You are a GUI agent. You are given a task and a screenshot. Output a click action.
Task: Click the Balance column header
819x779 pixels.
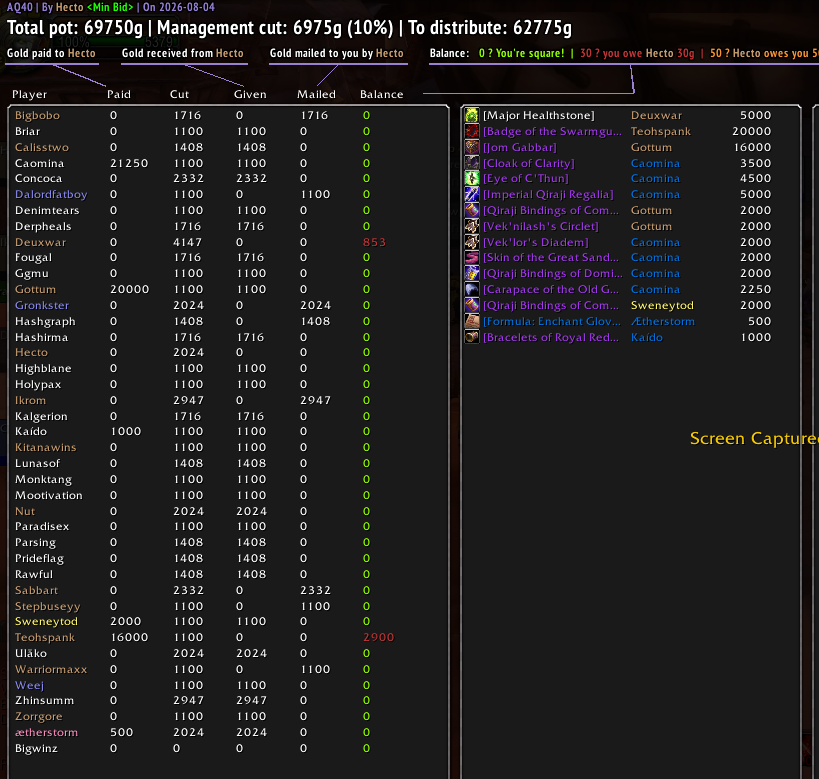click(x=381, y=94)
